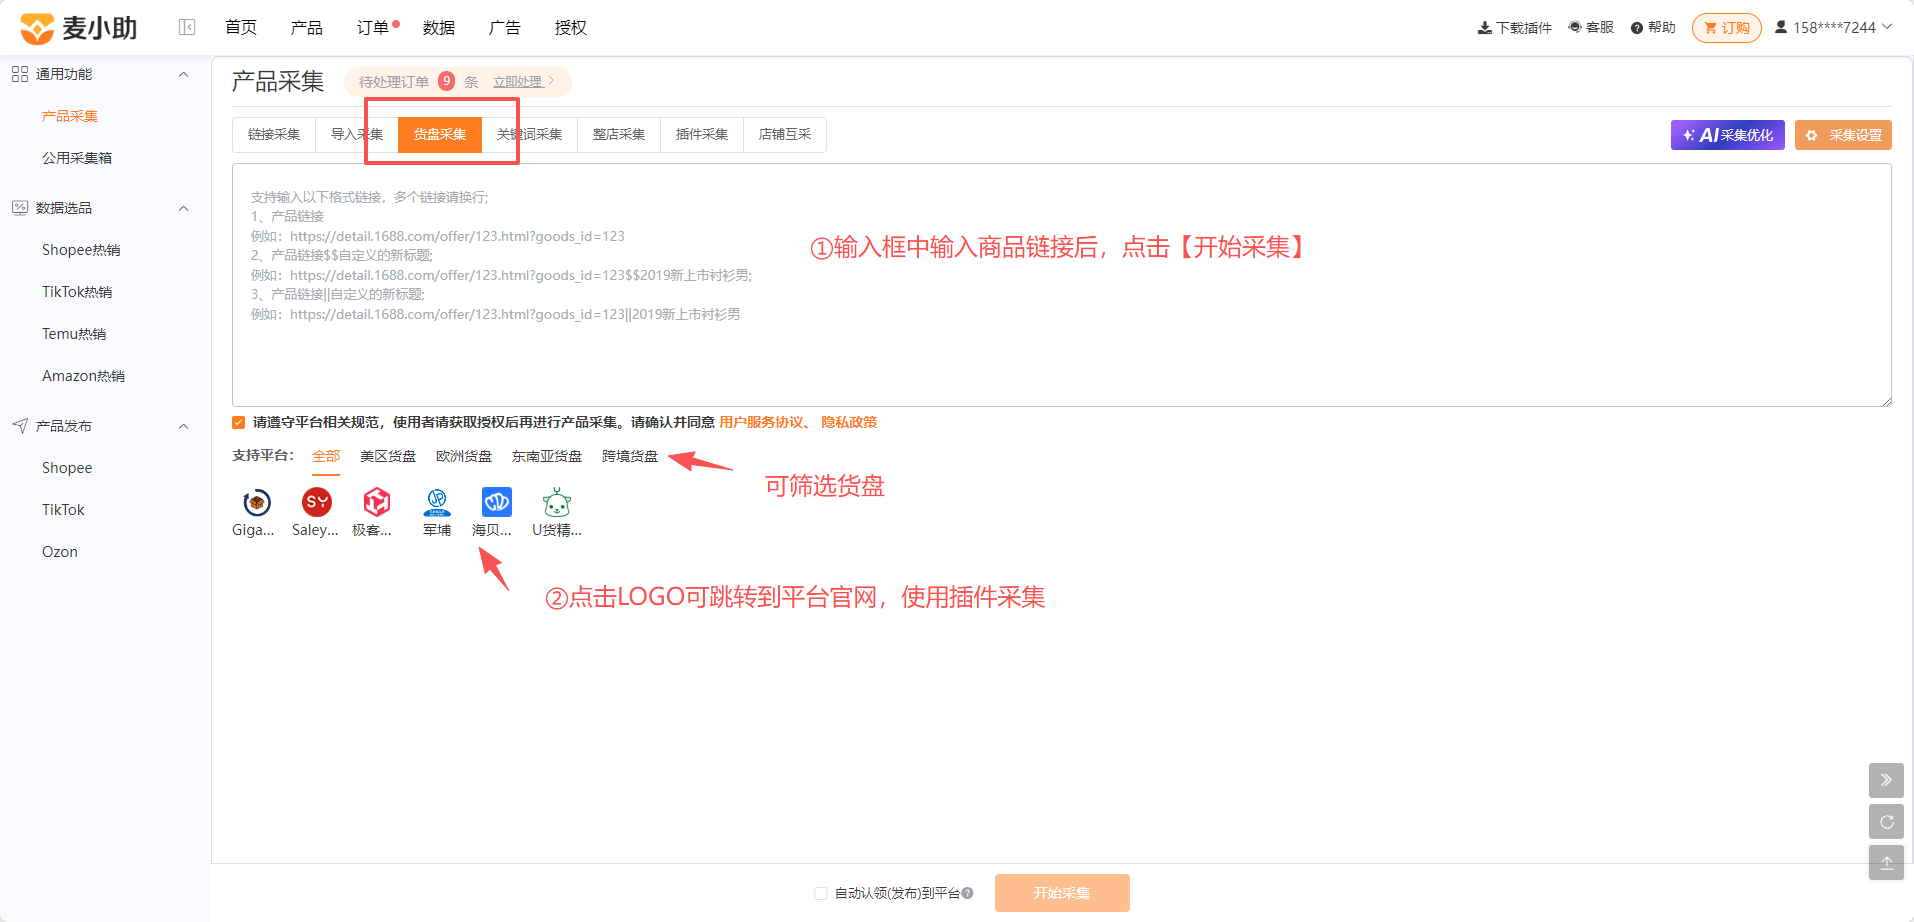Toggle the agreement compliance checkbox
This screenshot has height=922, width=1914.
click(x=239, y=422)
